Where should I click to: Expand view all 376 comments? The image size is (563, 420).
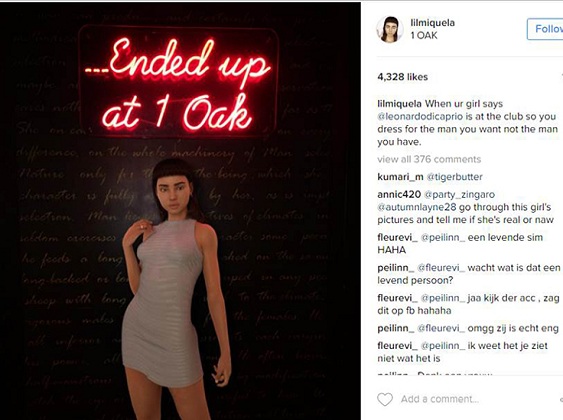pyautogui.click(x=429, y=159)
